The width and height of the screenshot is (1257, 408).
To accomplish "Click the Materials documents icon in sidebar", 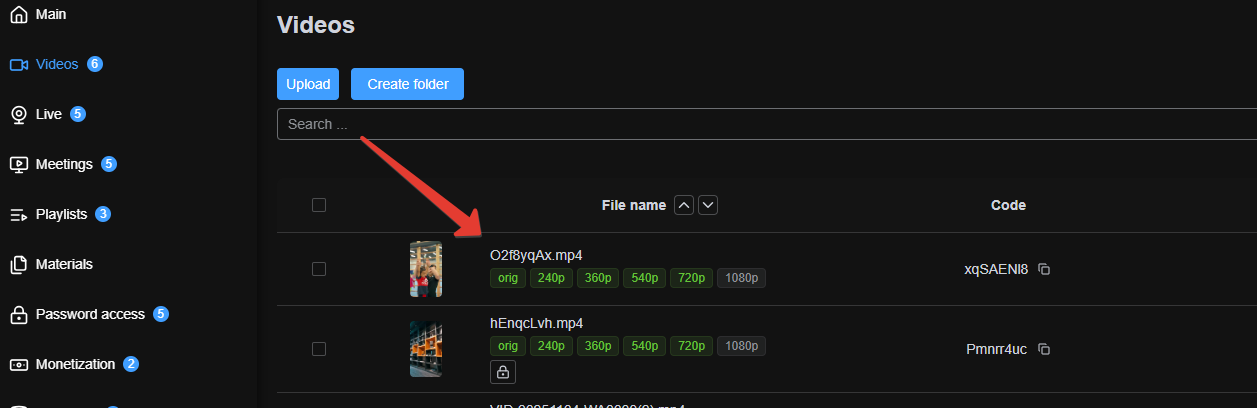I will coord(18,265).
